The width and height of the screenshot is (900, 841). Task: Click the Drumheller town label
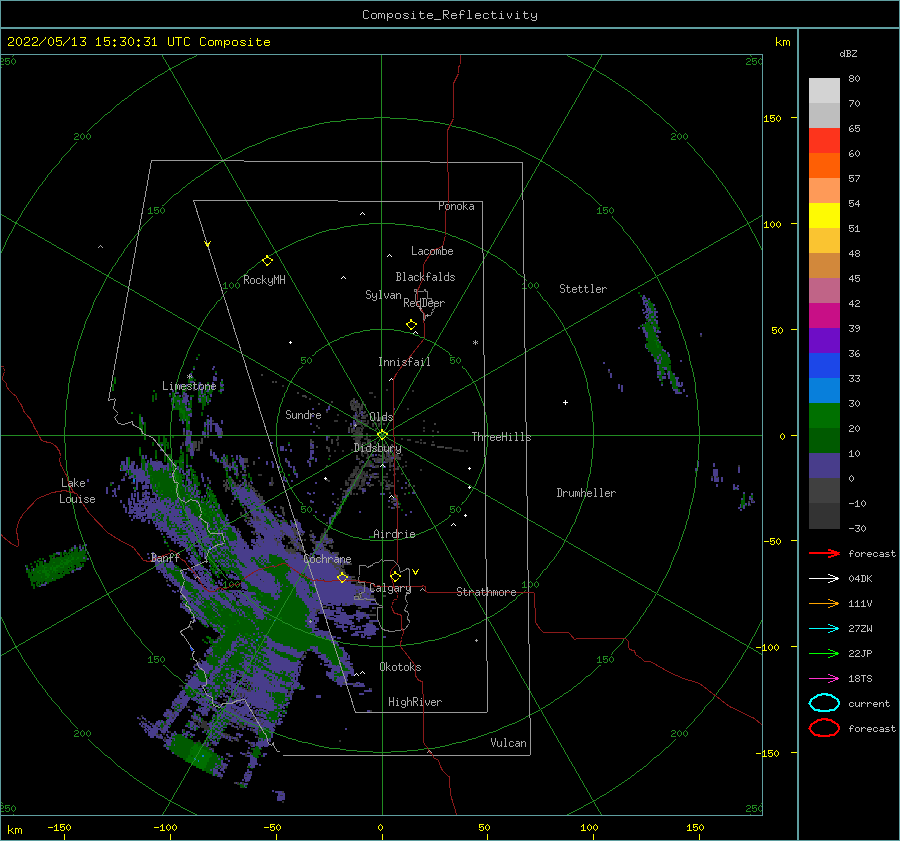click(x=586, y=493)
